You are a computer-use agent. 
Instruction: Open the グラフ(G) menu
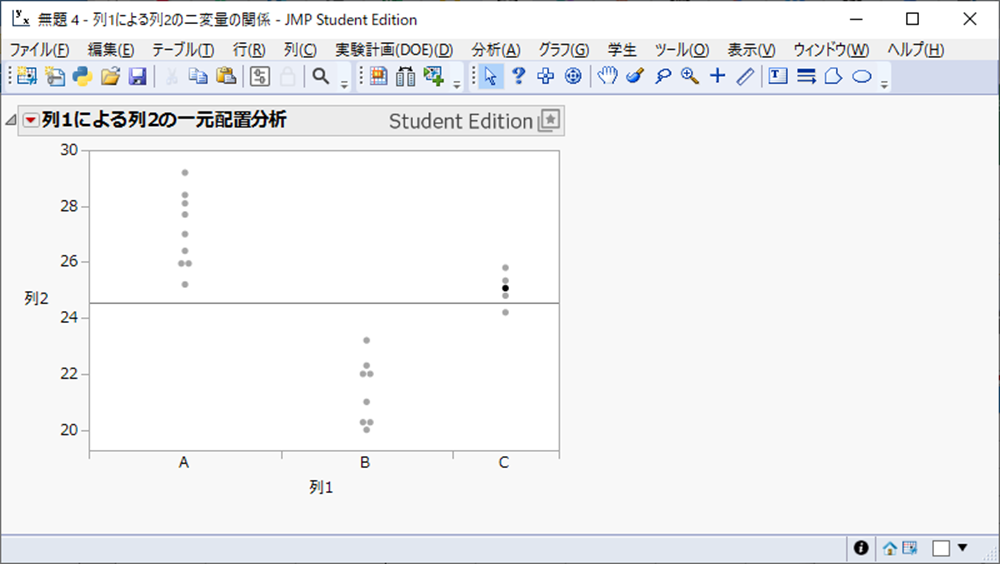[563, 50]
